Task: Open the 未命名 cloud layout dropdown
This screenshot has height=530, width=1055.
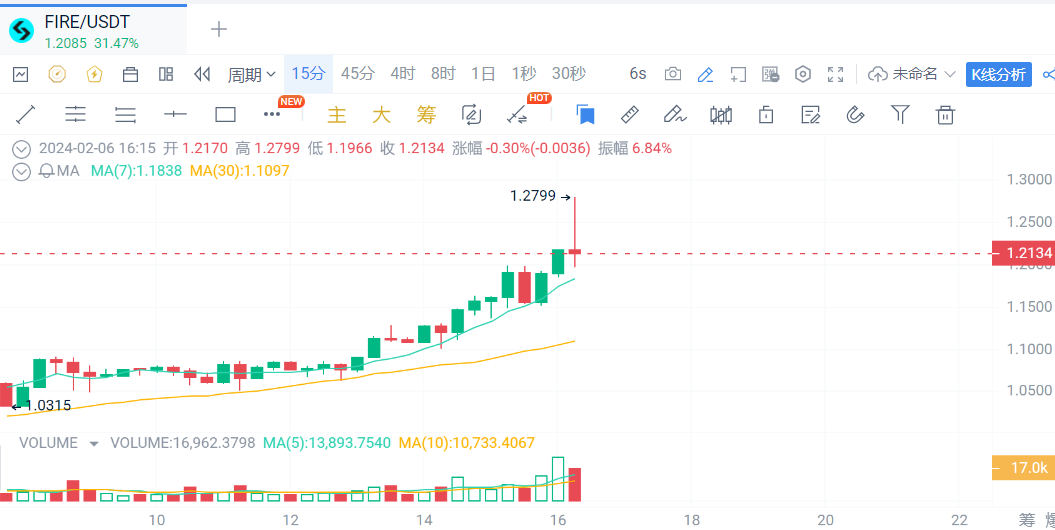Action: [x=914, y=74]
